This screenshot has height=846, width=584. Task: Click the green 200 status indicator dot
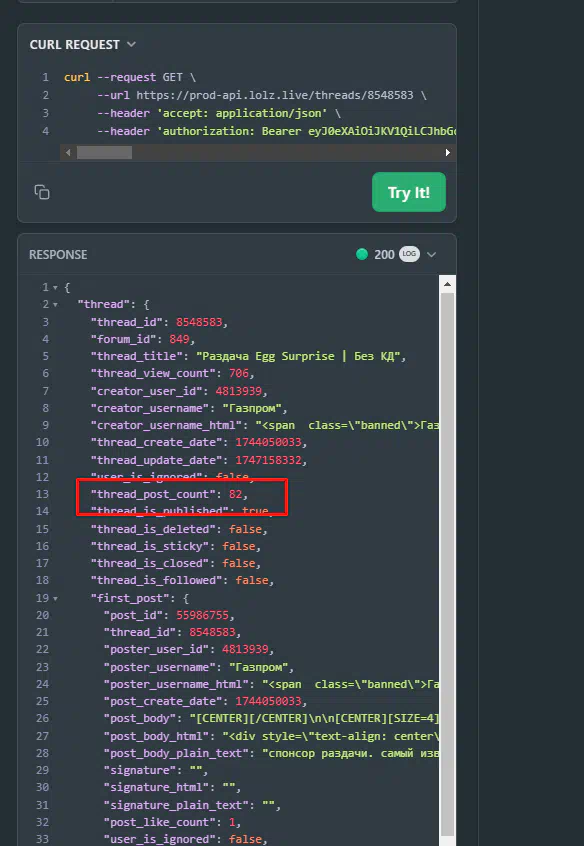[362, 254]
